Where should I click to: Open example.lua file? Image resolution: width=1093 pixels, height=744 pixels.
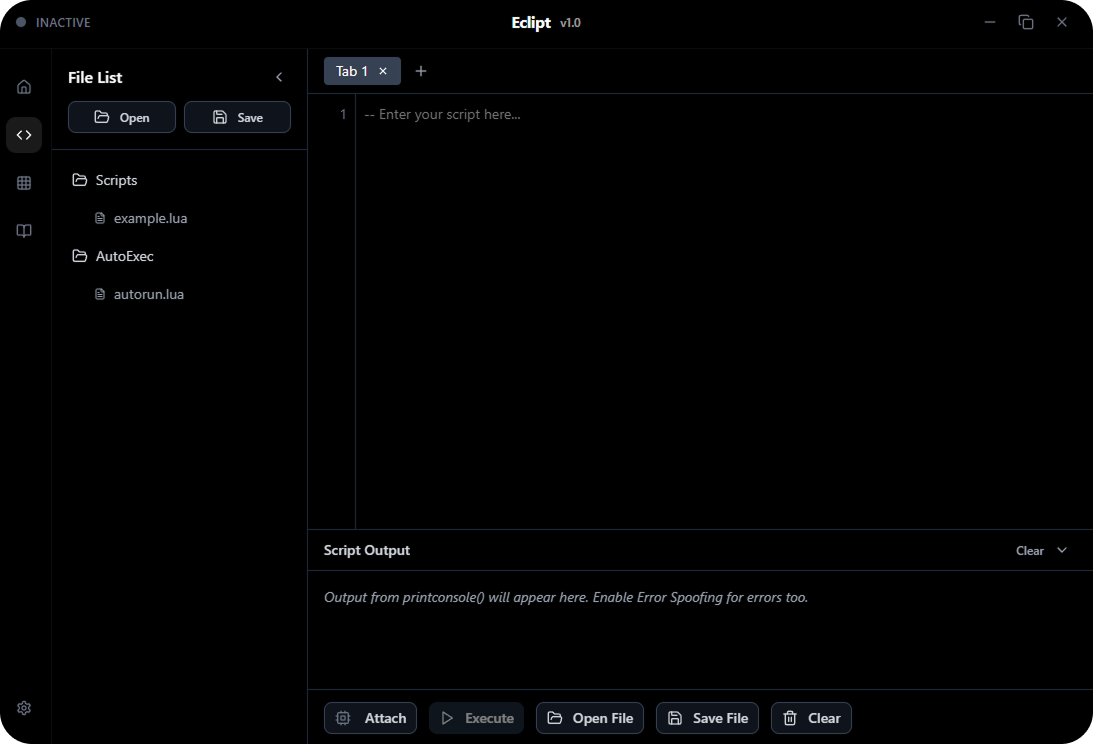coord(141,218)
